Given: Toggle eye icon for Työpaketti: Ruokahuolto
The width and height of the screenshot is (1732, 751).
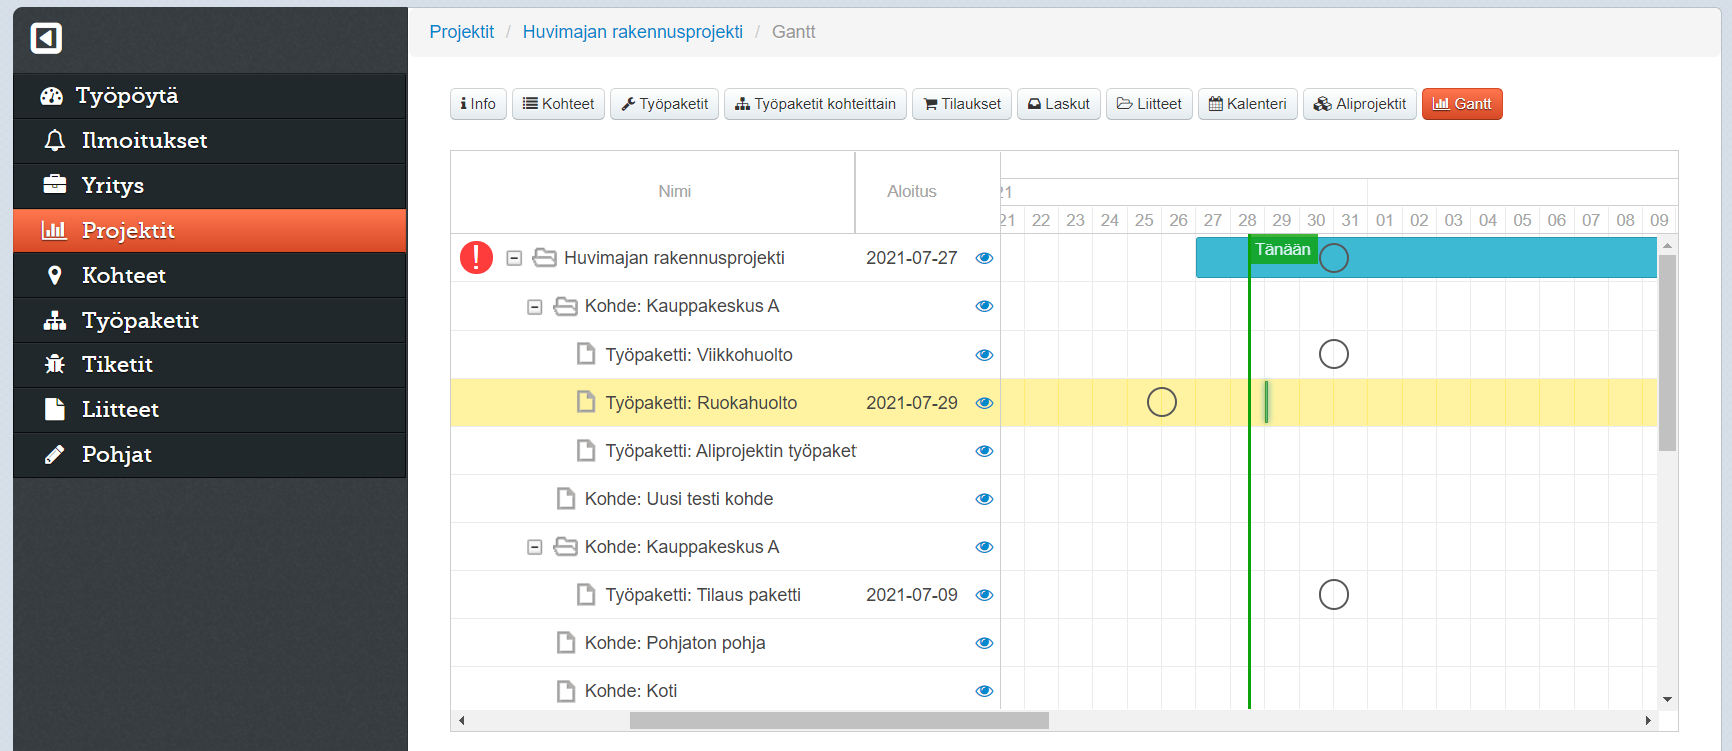Looking at the screenshot, I should tap(984, 403).
